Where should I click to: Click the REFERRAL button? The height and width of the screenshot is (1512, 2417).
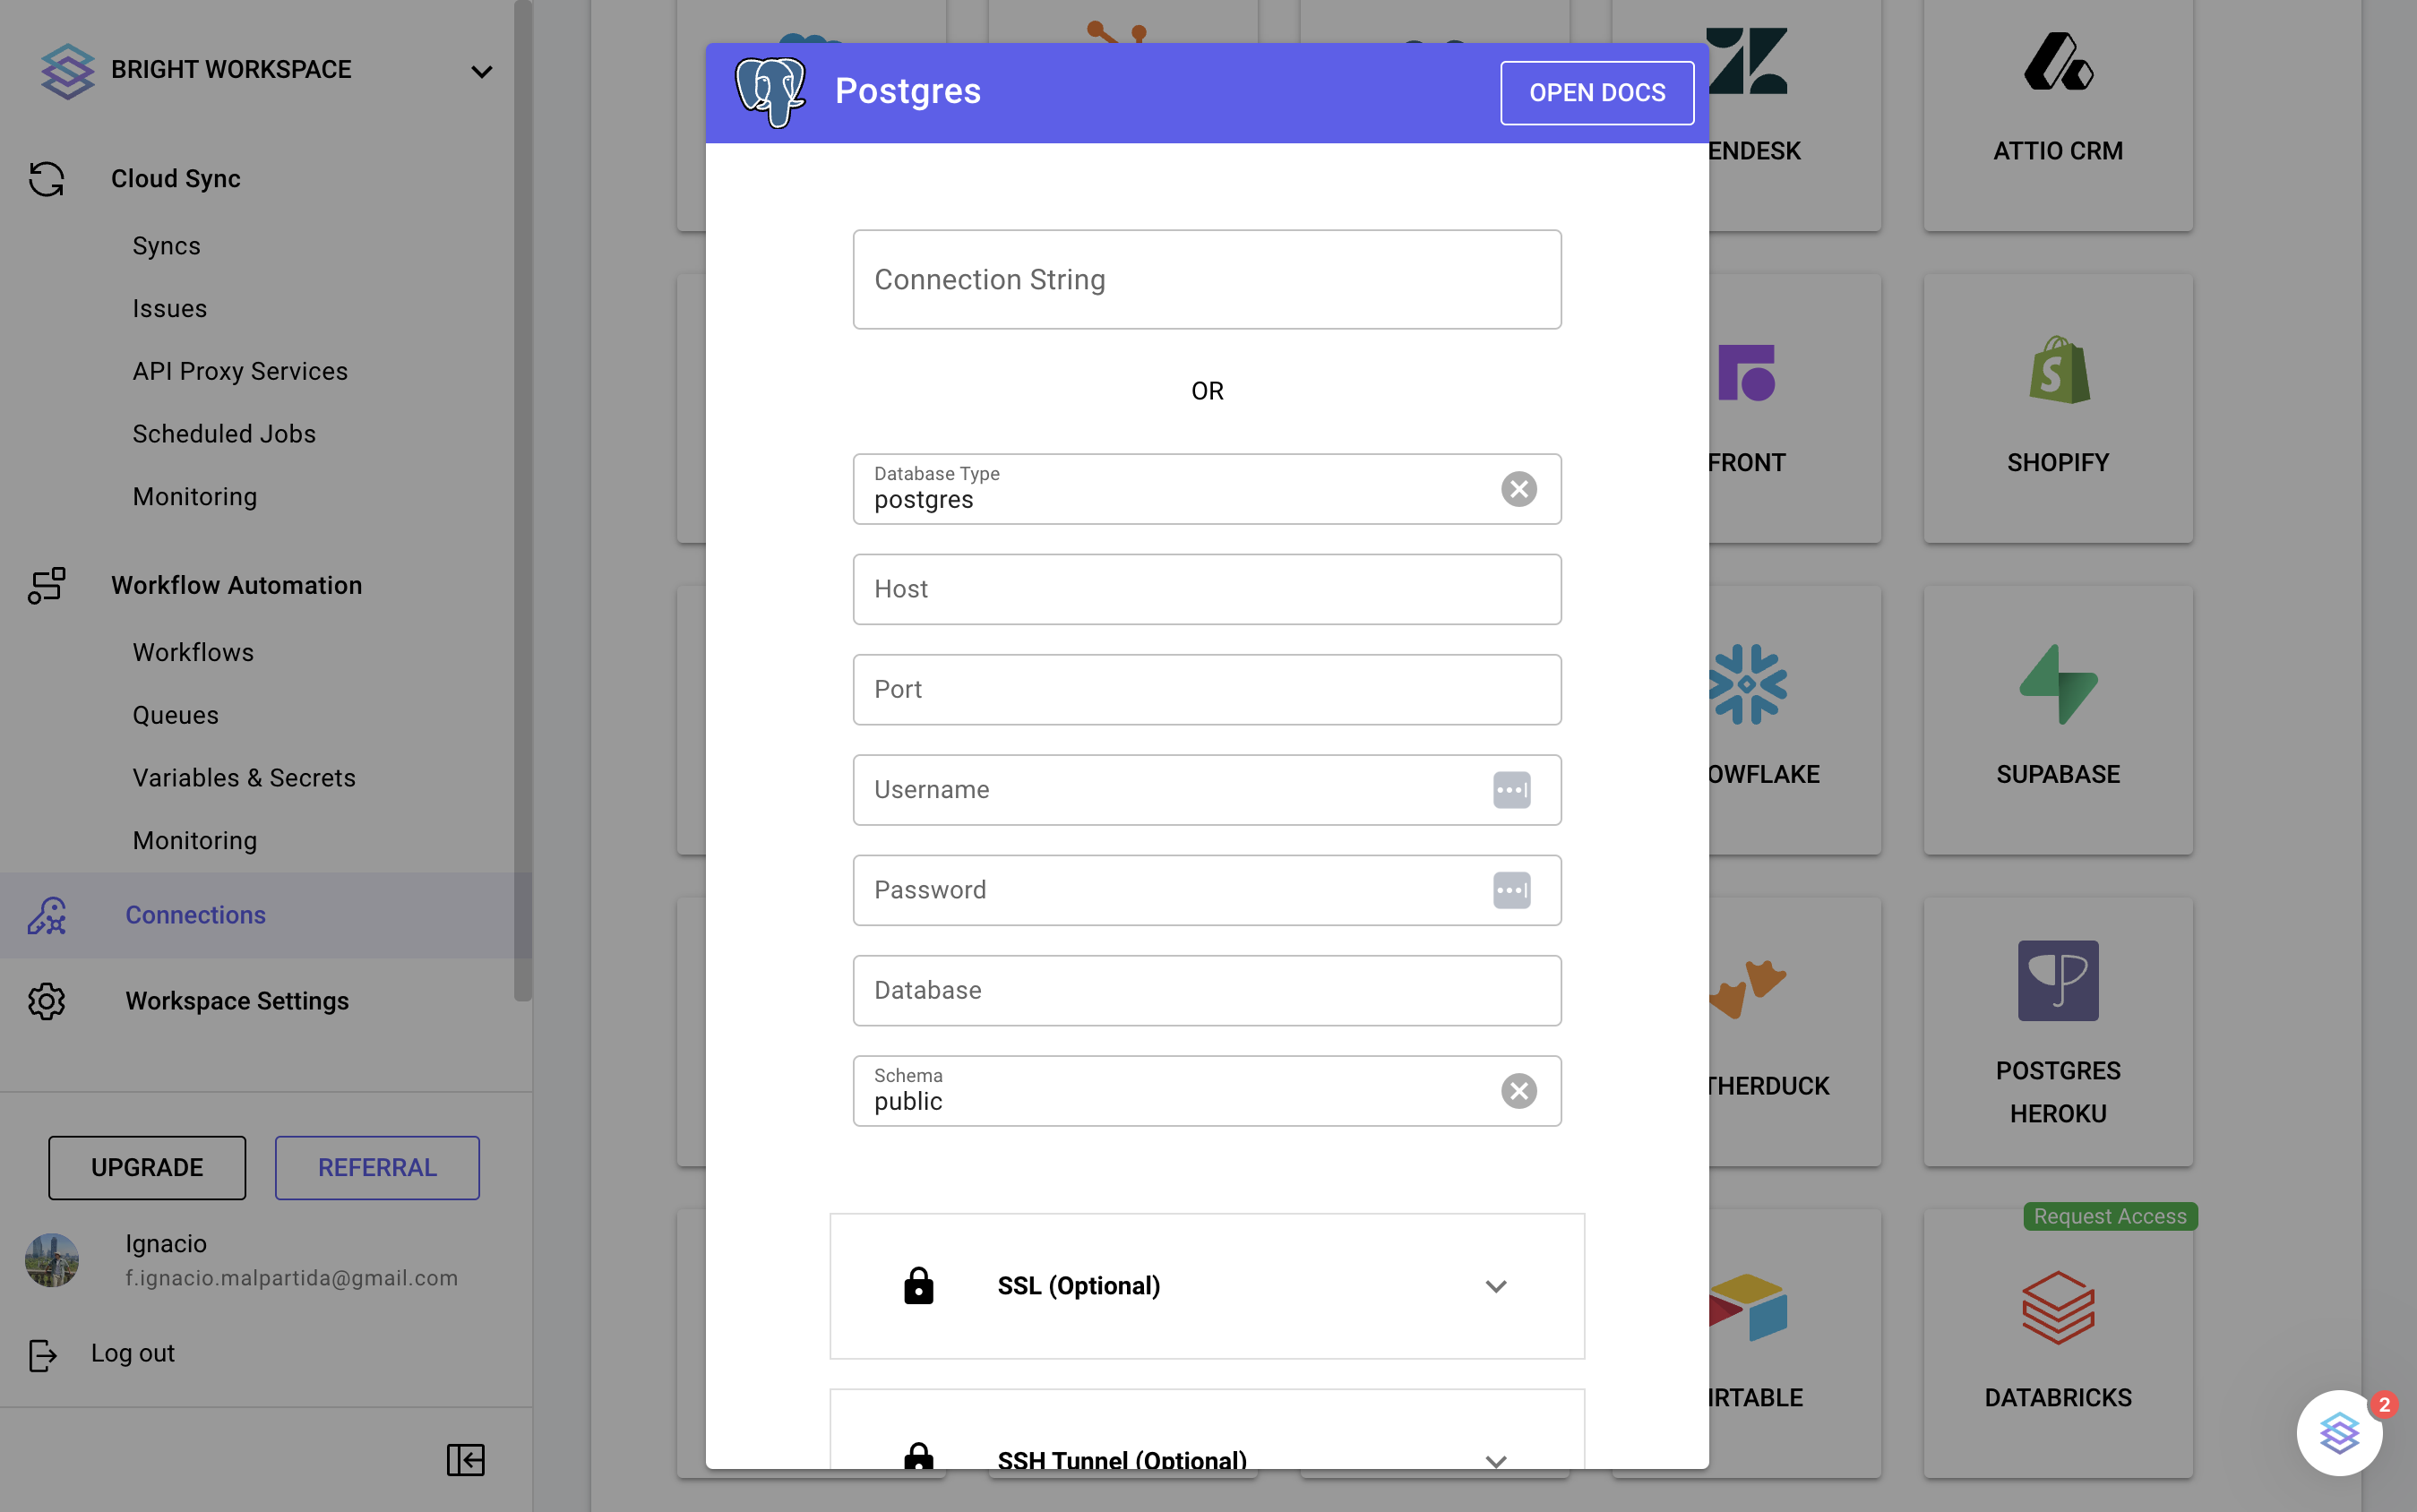click(377, 1167)
